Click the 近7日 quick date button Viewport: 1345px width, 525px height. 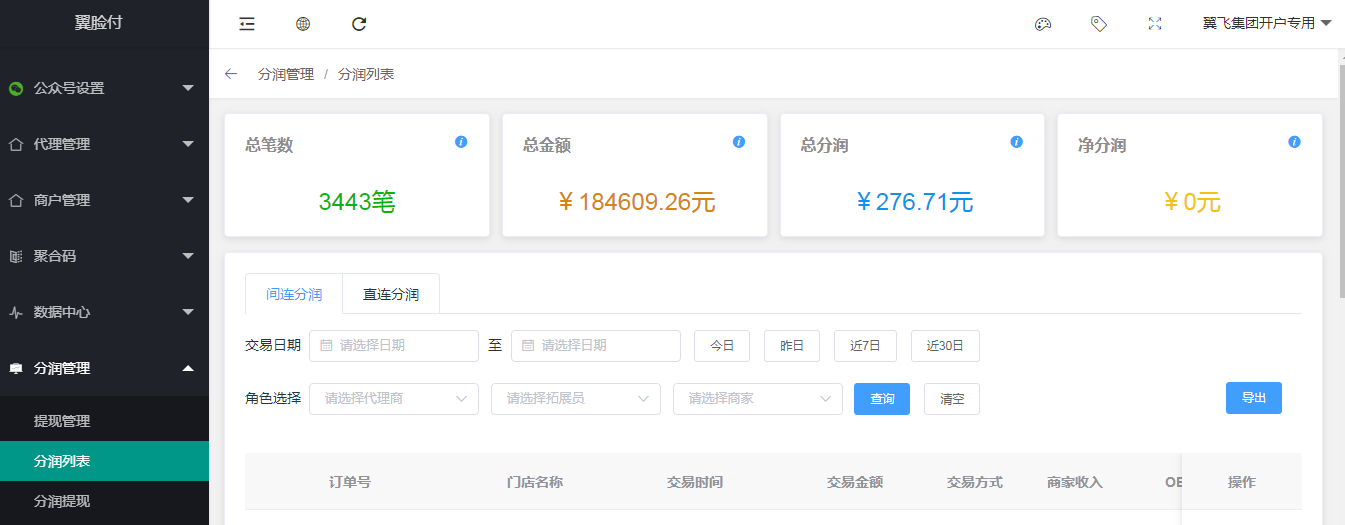865,346
